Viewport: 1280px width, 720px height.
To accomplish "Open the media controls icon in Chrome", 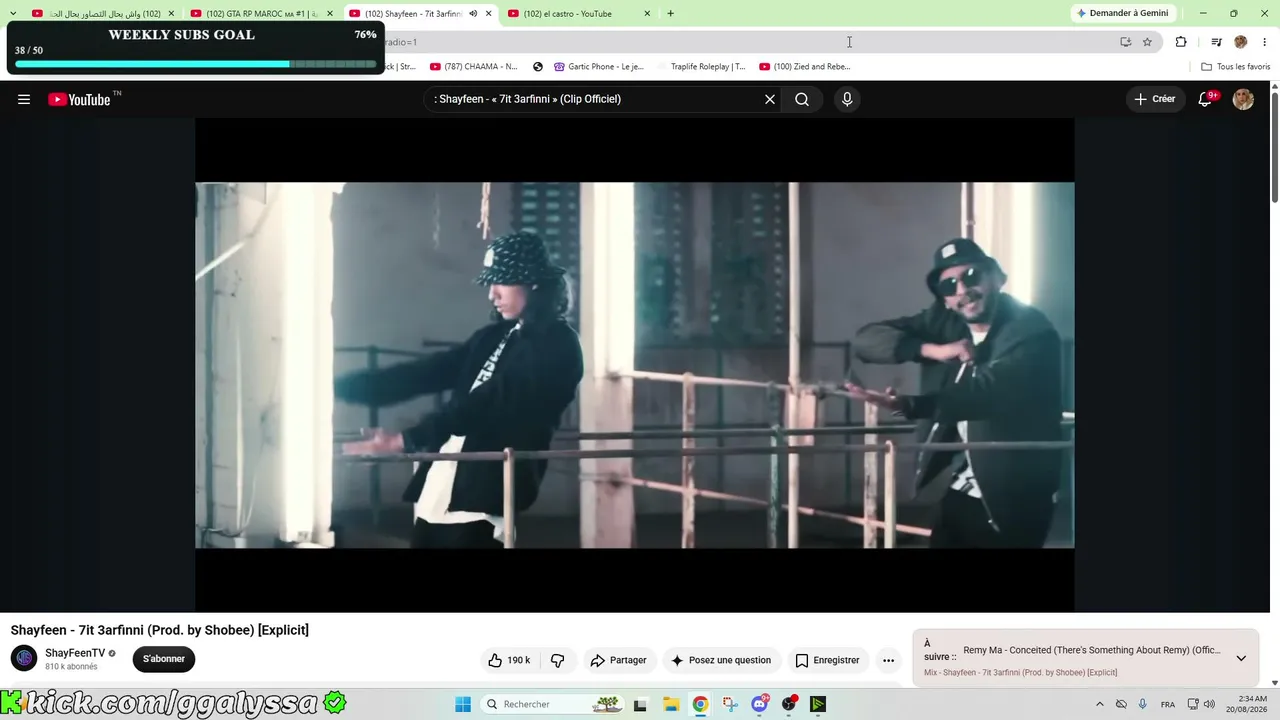I will 1216,42.
